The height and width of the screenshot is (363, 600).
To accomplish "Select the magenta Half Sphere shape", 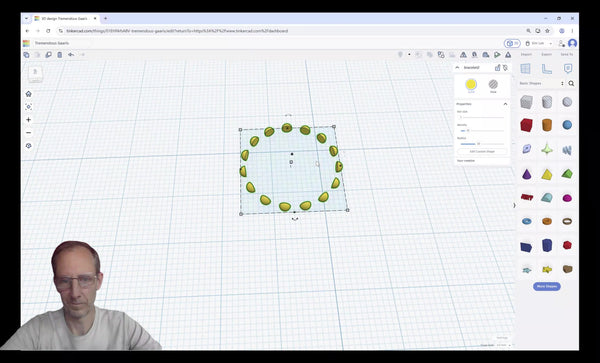I will click(x=567, y=198).
